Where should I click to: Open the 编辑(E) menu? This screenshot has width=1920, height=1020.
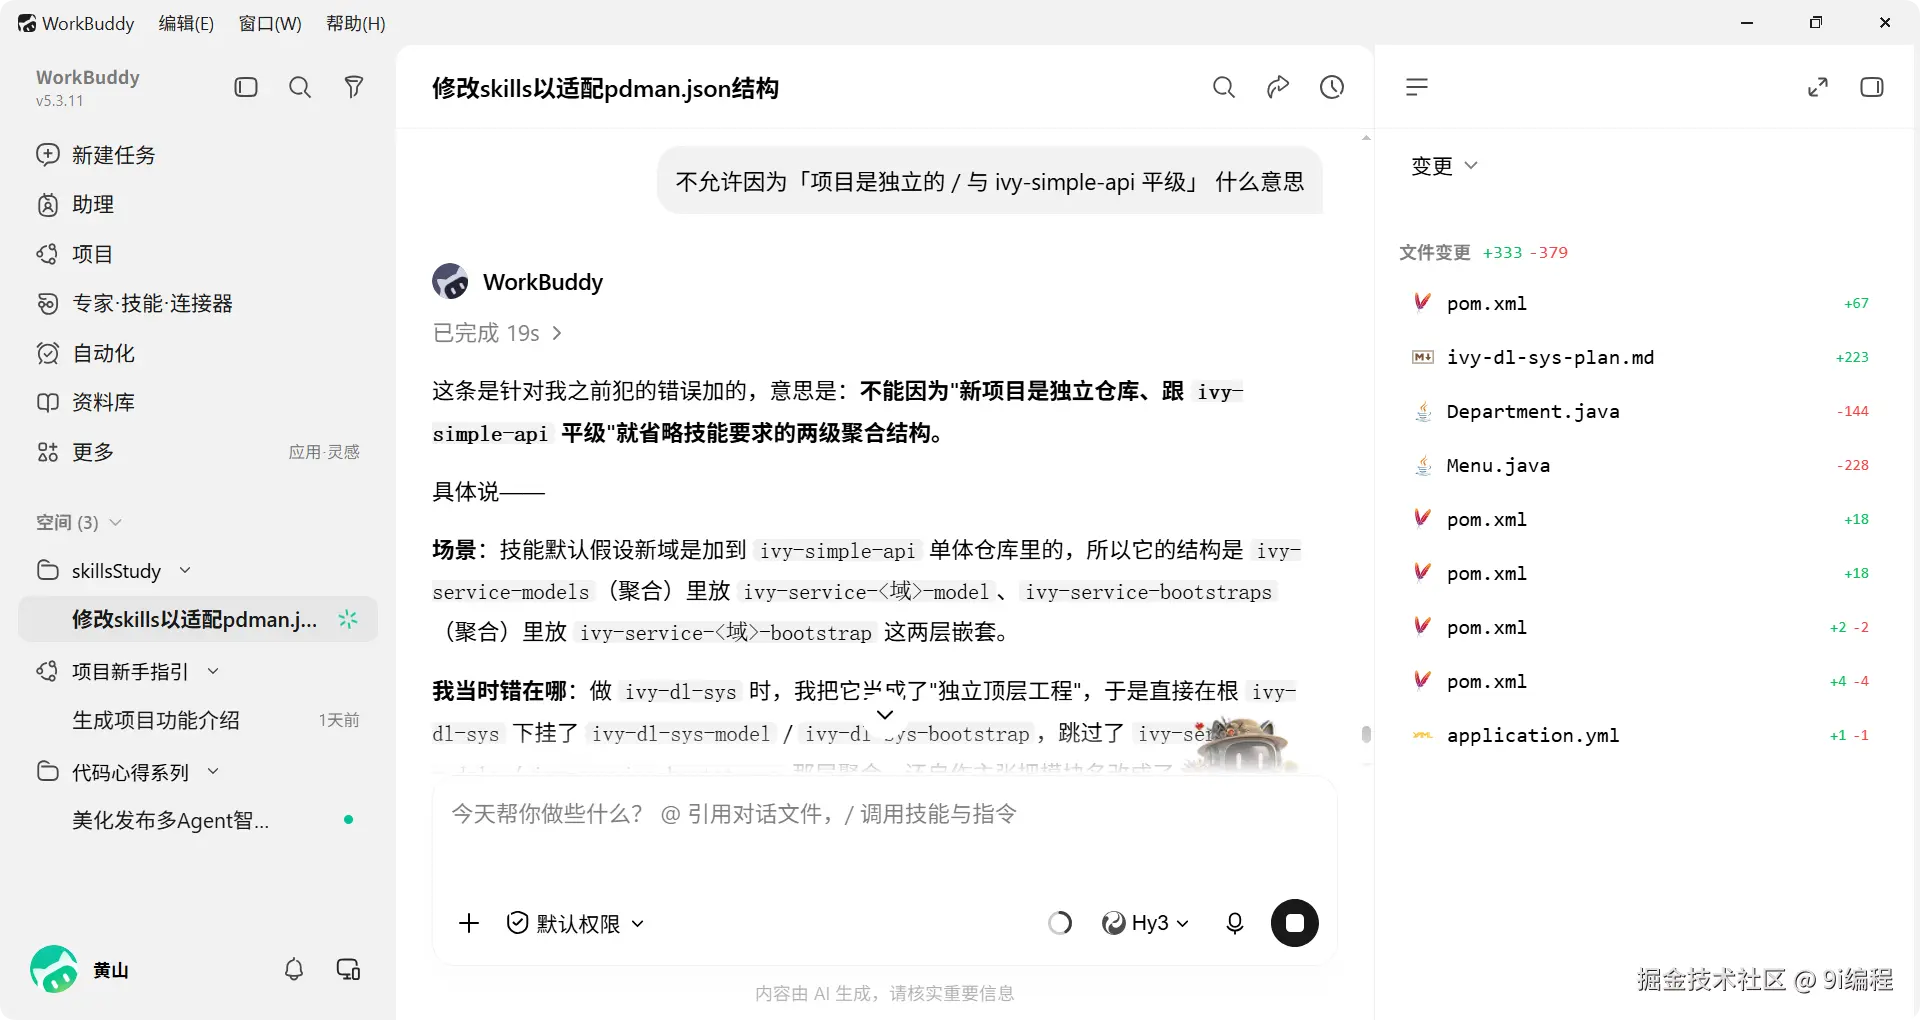(x=186, y=23)
